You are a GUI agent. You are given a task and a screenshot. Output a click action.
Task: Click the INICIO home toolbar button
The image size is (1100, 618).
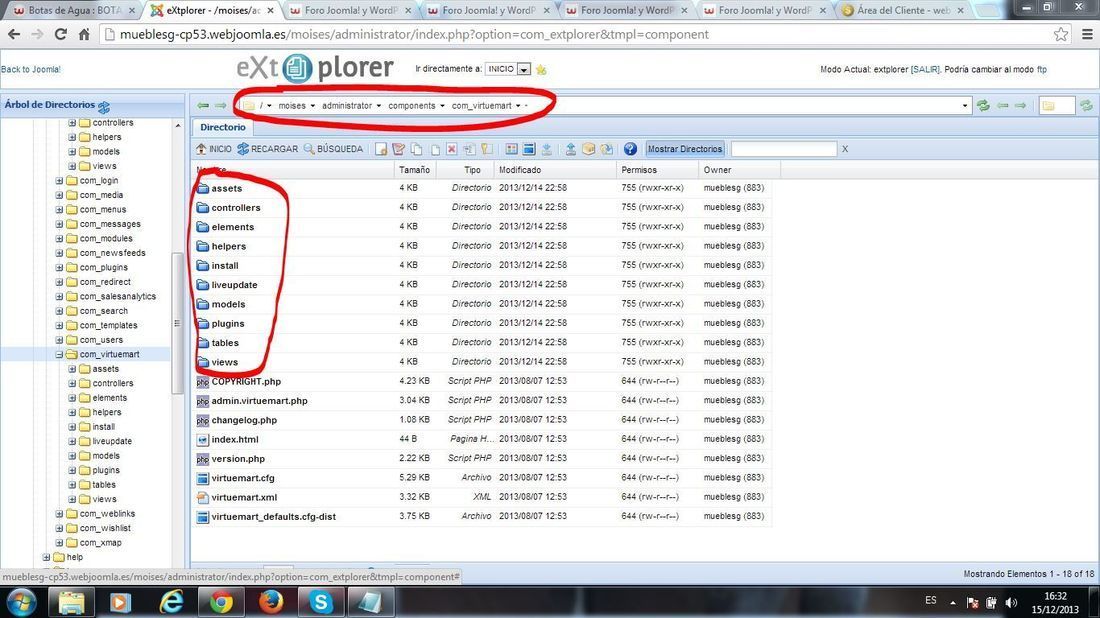213,149
